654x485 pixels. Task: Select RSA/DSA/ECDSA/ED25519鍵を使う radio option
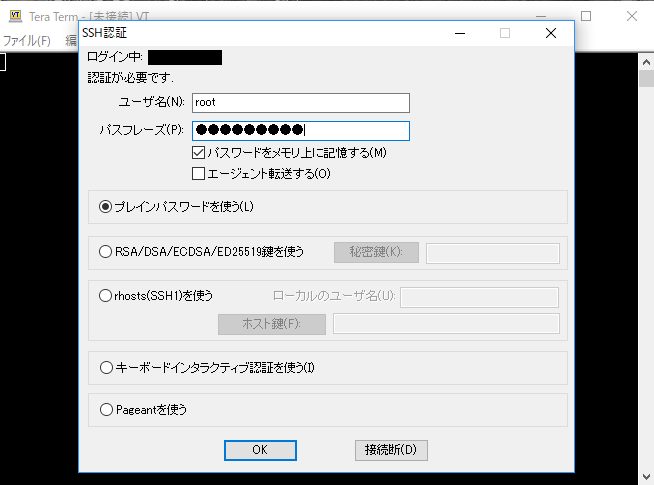(x=106, y=251)
